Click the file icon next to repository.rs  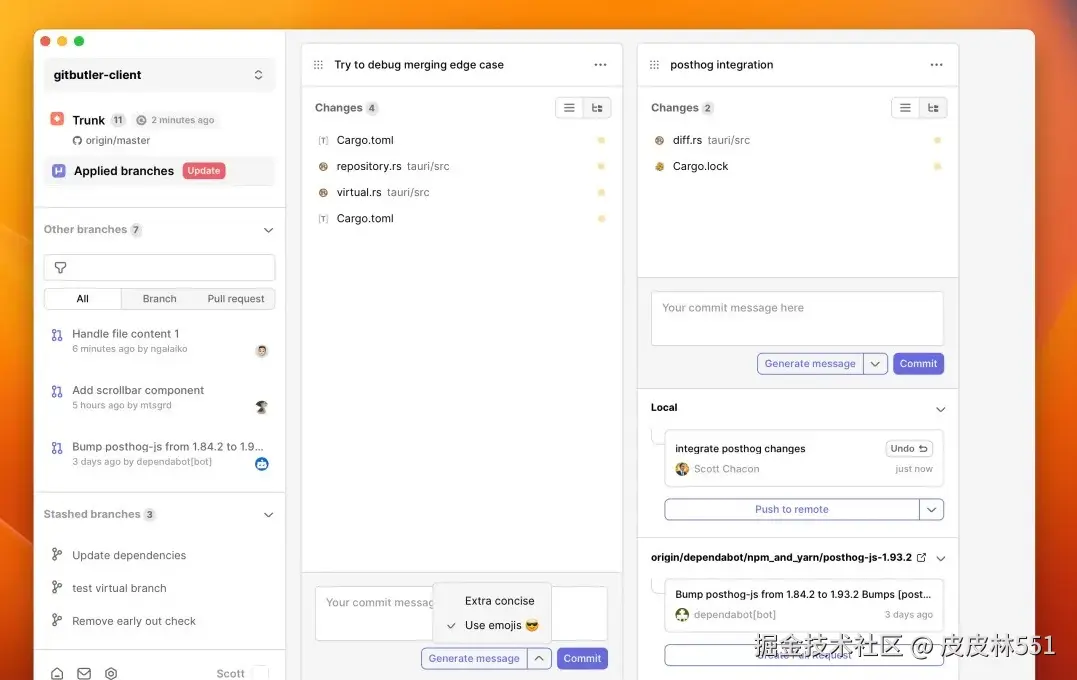[x=323, y=166]
